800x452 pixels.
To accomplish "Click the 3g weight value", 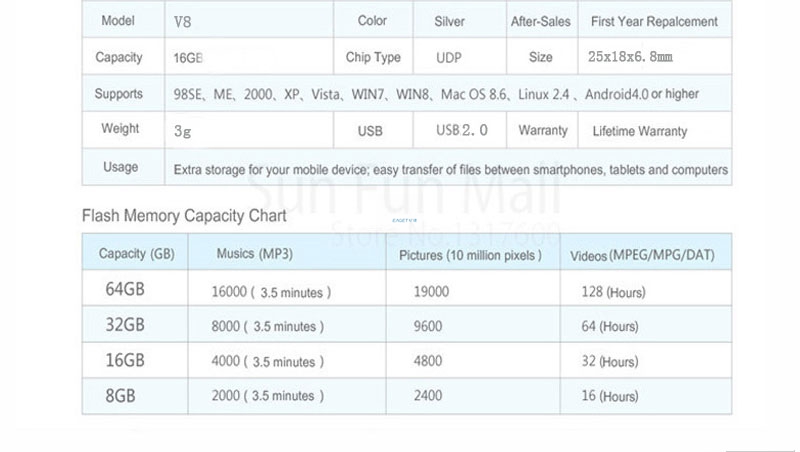I will coord(182,131).
